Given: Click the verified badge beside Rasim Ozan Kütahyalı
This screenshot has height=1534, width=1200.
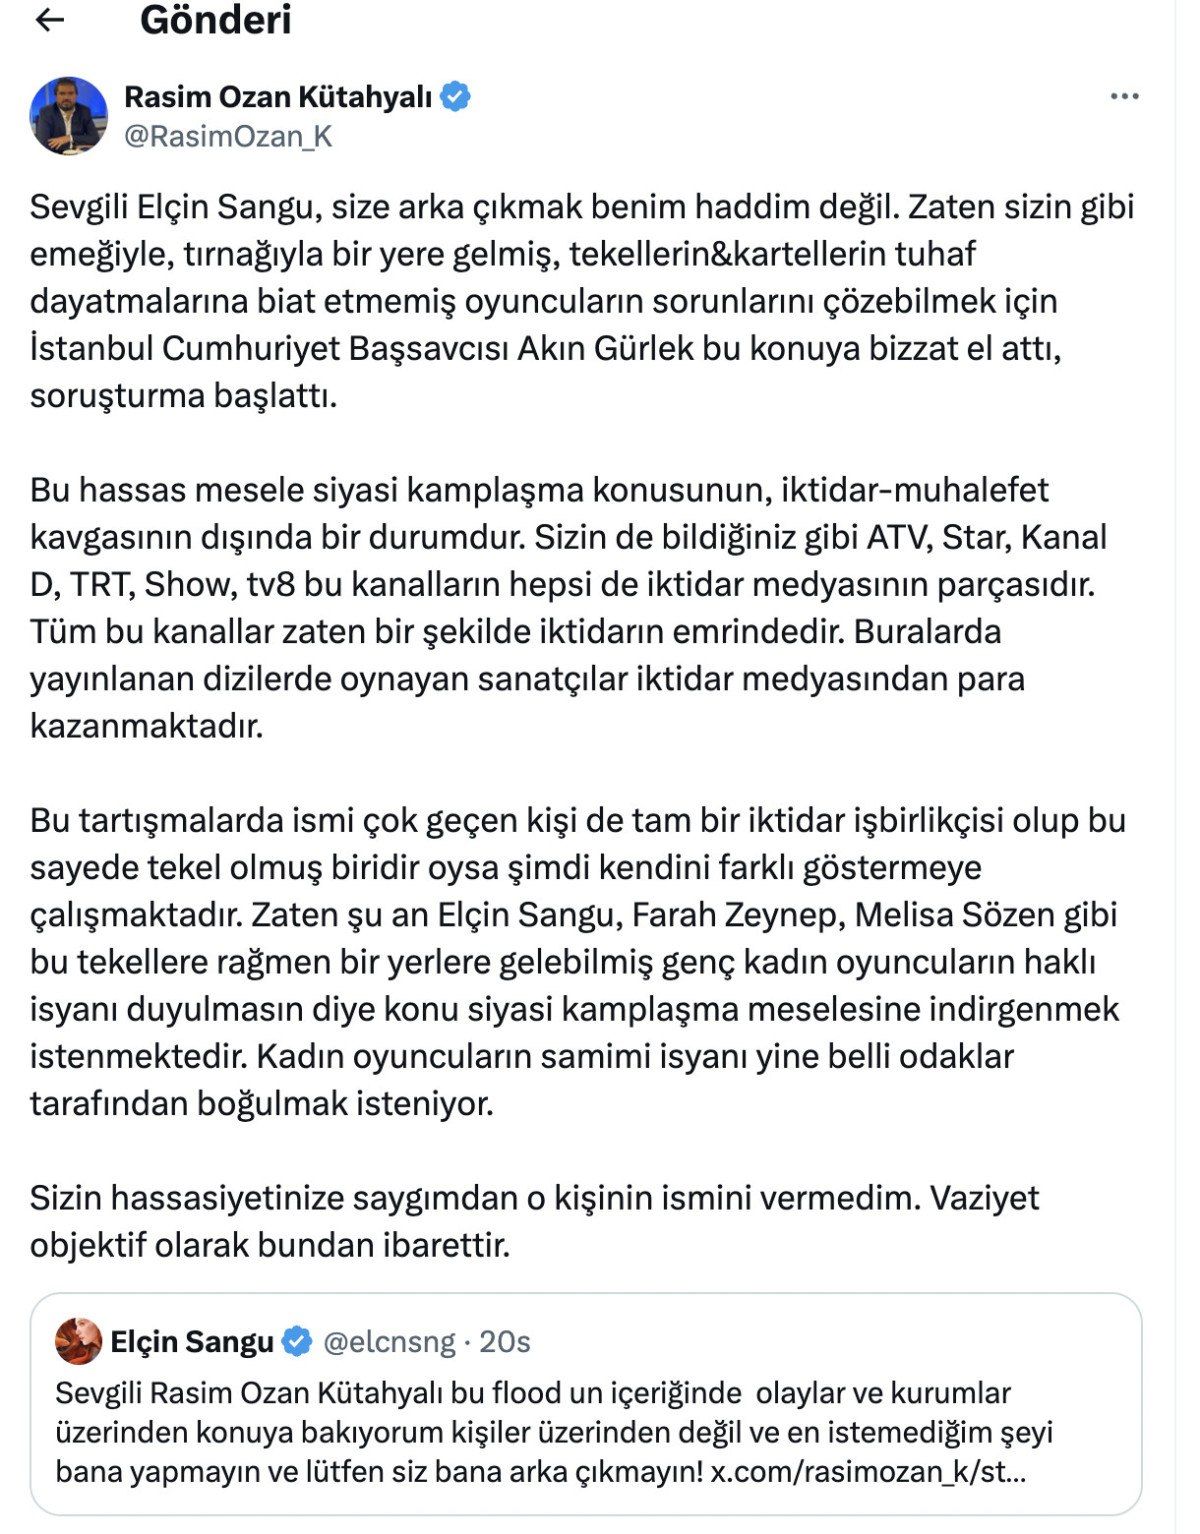Looking at the screenshot, I should pos(456,97).
